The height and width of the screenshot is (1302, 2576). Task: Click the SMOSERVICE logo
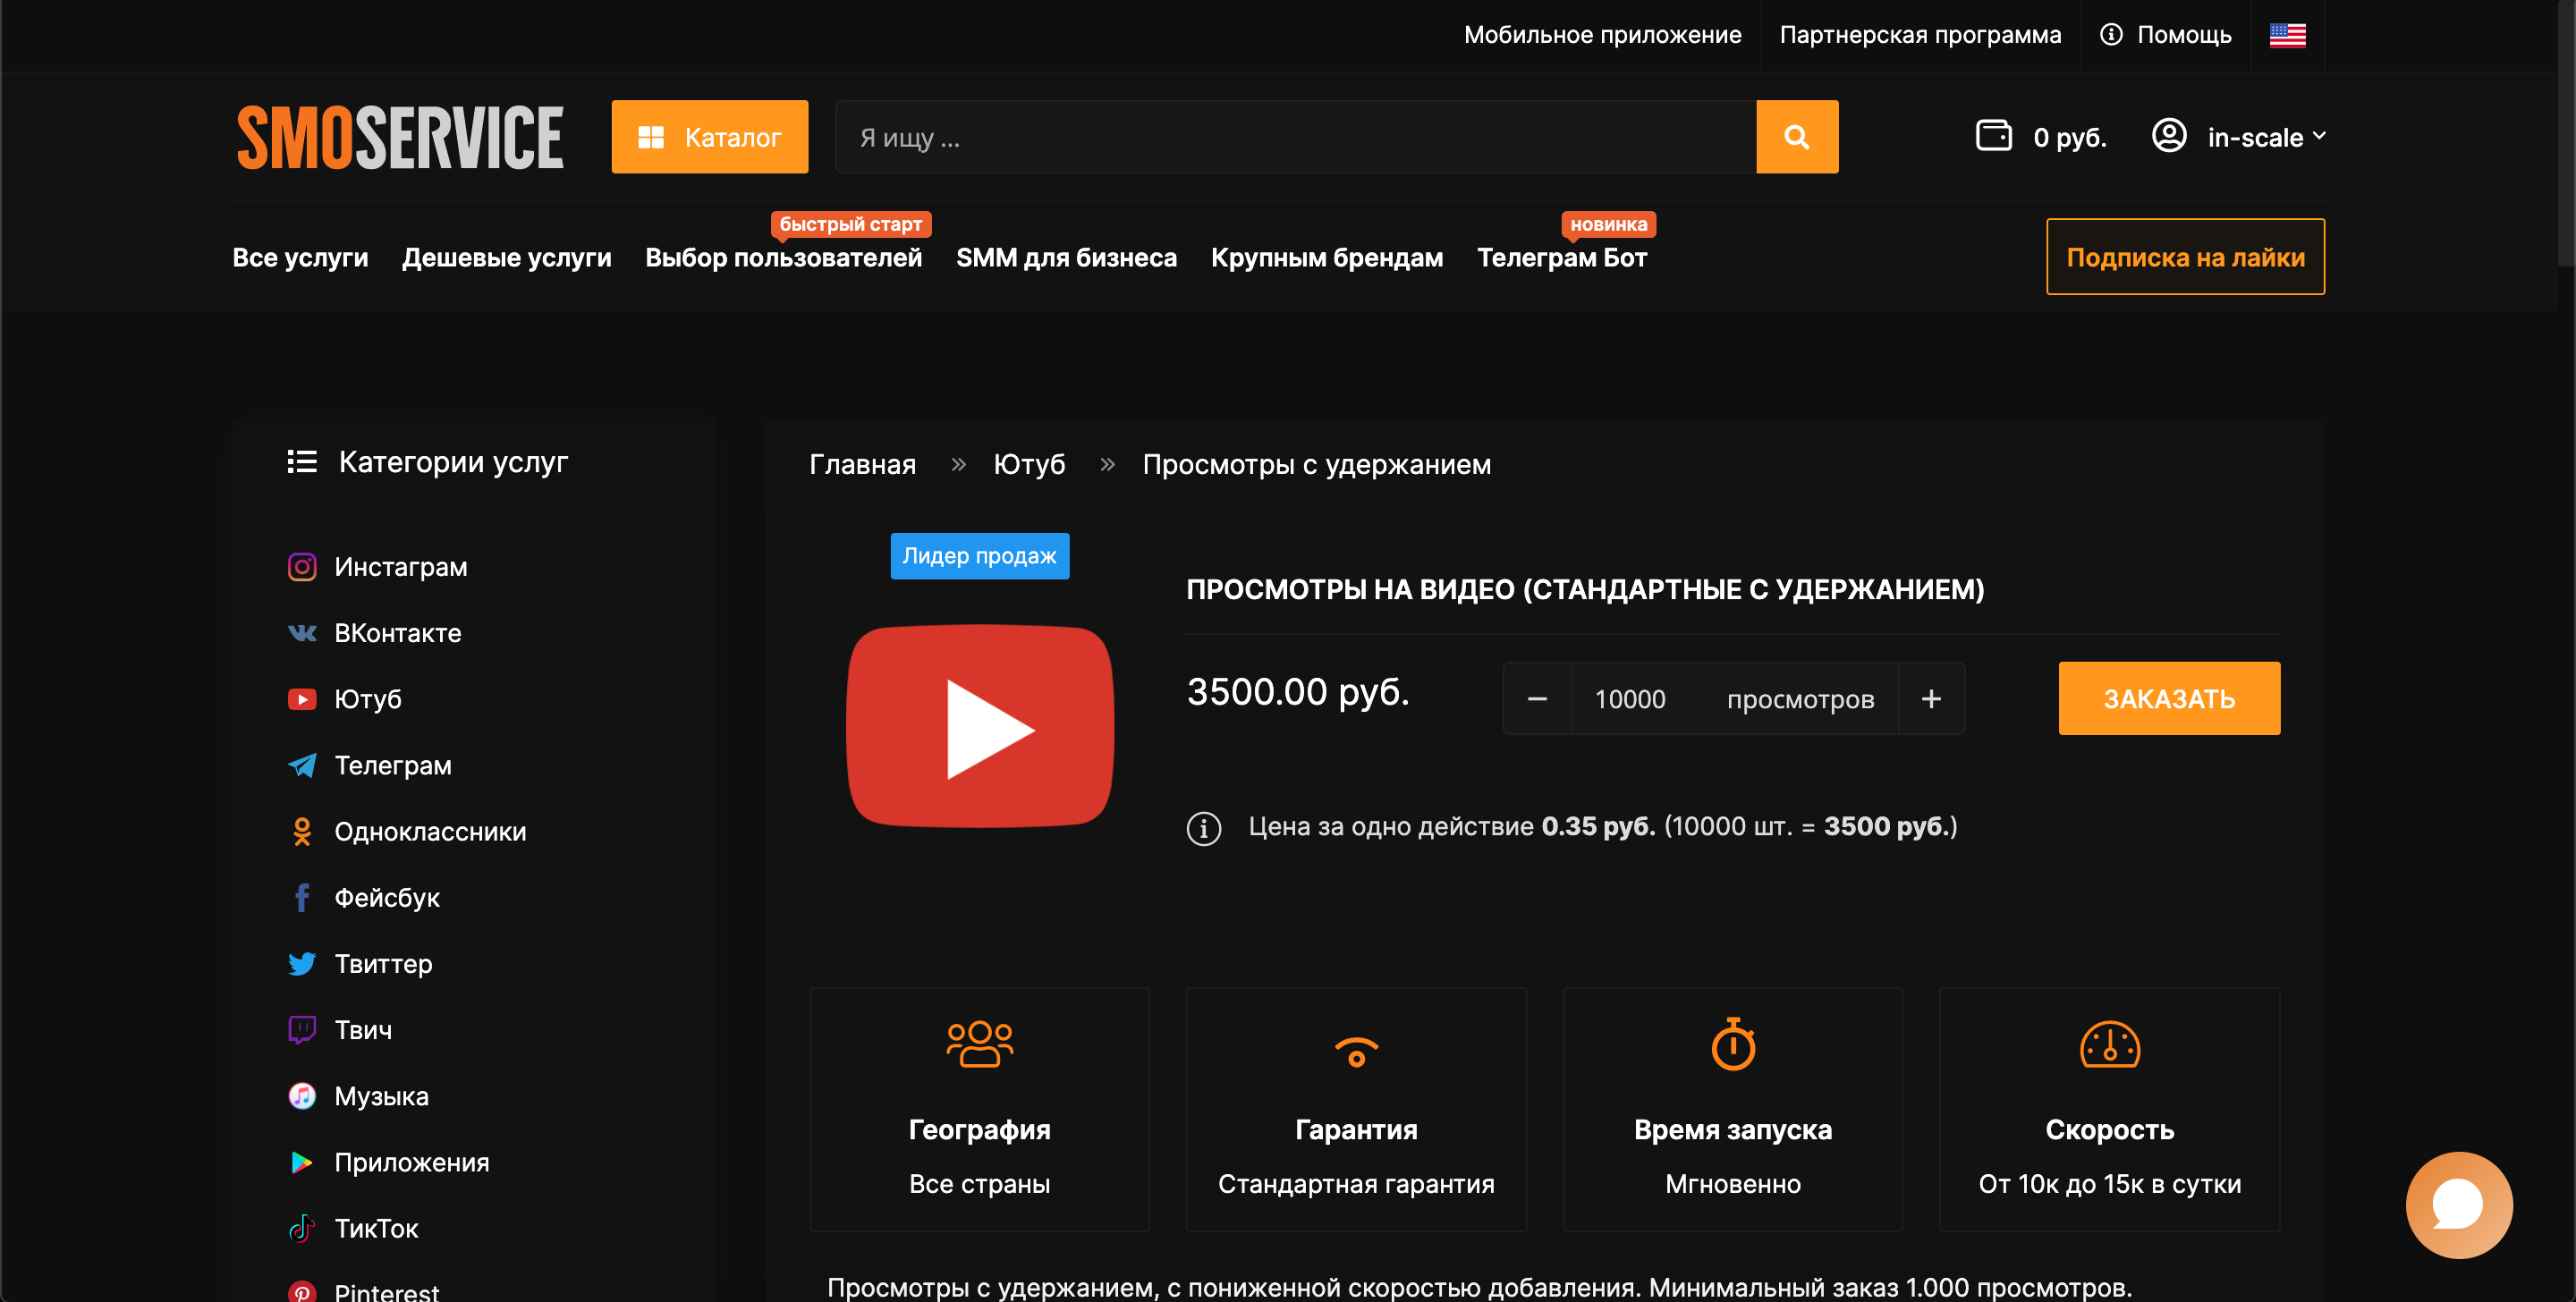pos(400,137)
